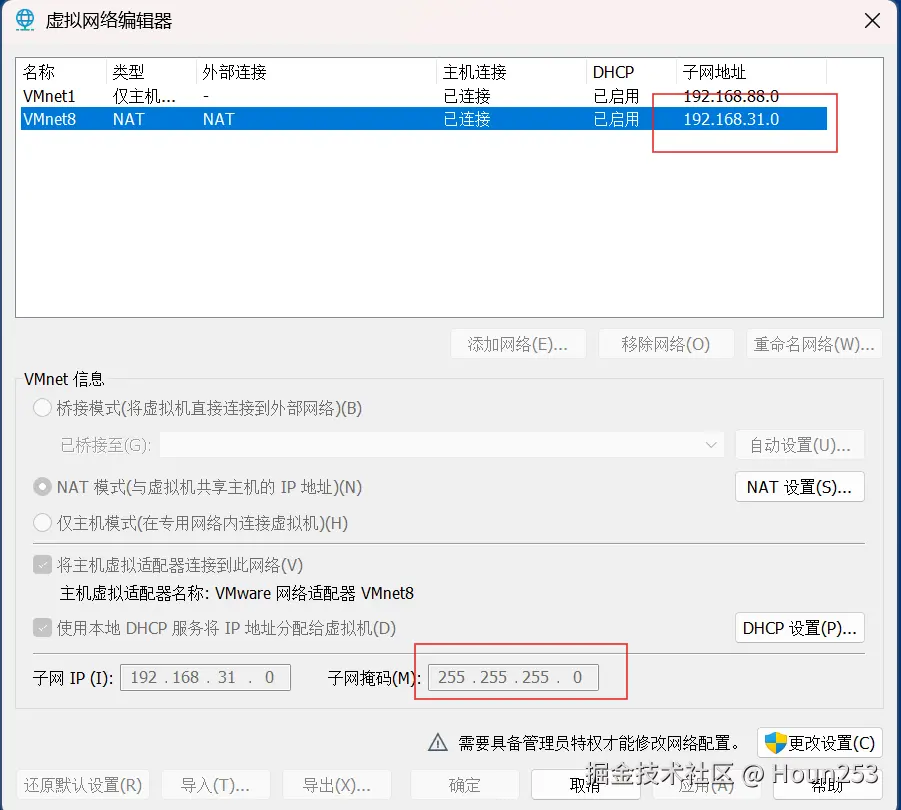This screenshot has width=901, height=810.
Task: Toggle the 使用本地 DHCP 服务 checkbox
Action: [x=42, y=628]
